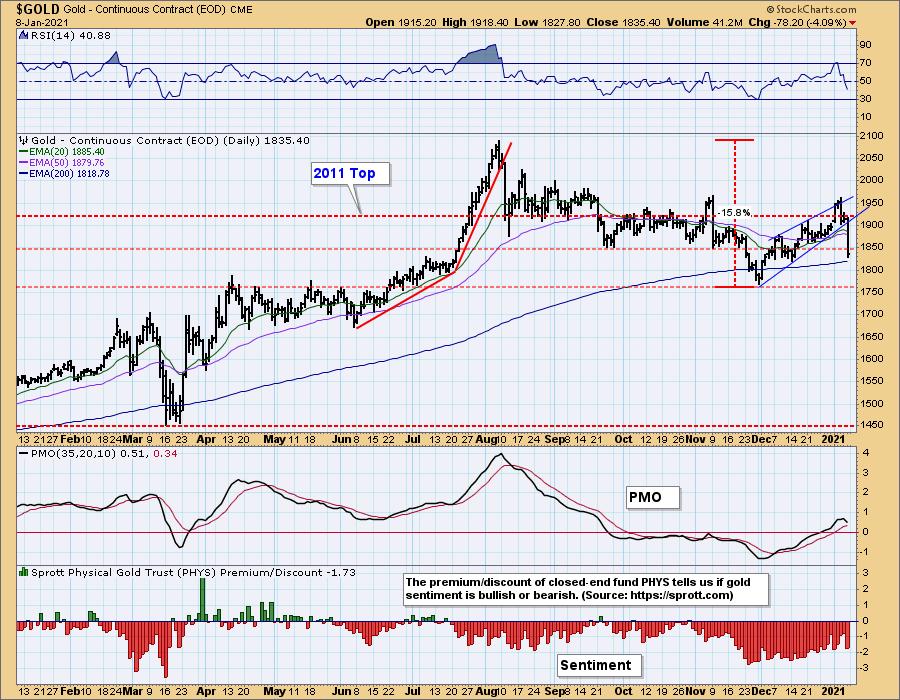Click the Gold Continuous Contract (EOD) CME title text
Viewport: 900px width, 700px height.
click(158, 9)
